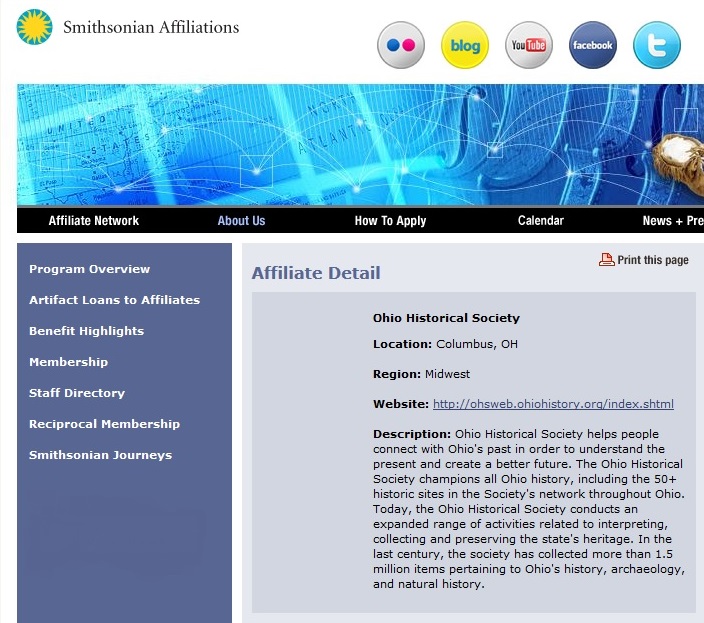Screen dimensions: 704x623
Task: Click the Affiliate Detail heading
Action: coord(316,273)
